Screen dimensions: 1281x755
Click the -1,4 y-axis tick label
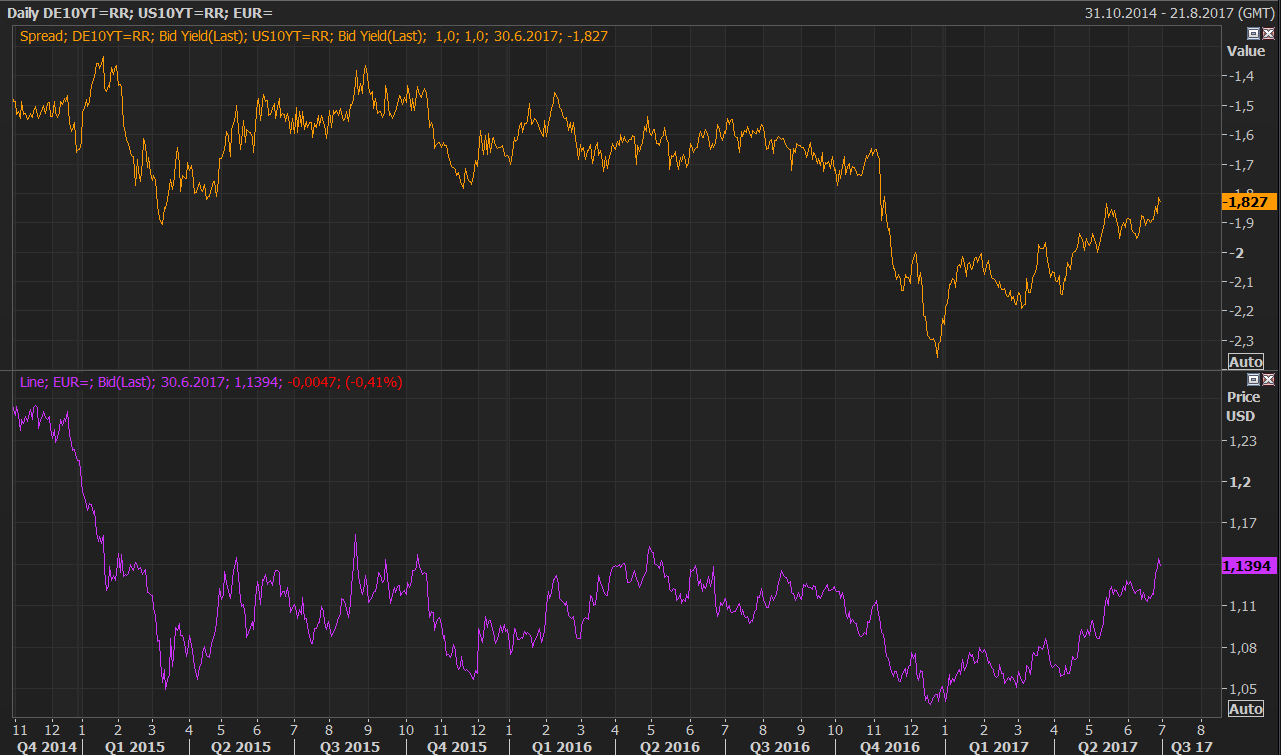1243,76
